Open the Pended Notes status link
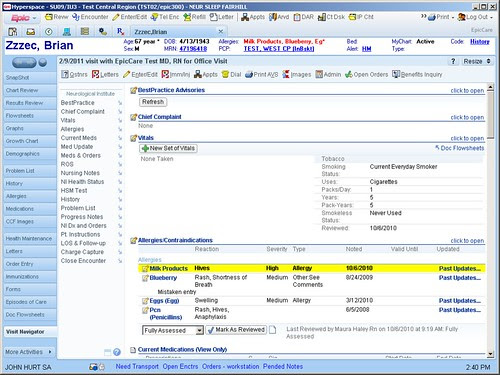 [283, 366]
